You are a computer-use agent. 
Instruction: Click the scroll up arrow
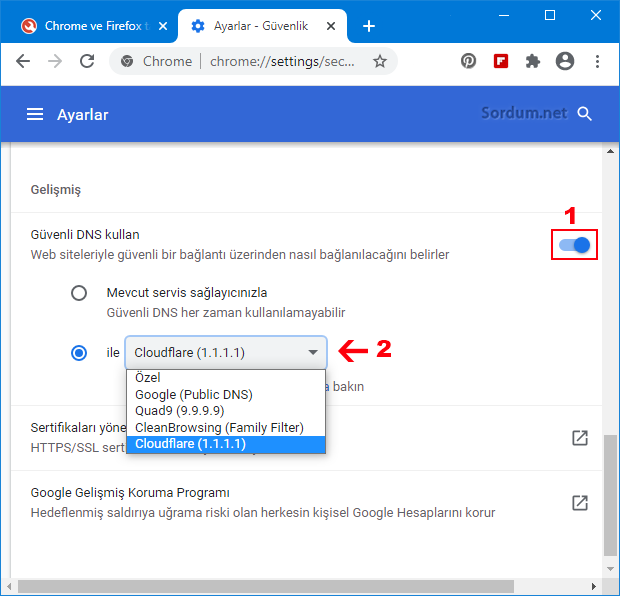coord(610,151)
